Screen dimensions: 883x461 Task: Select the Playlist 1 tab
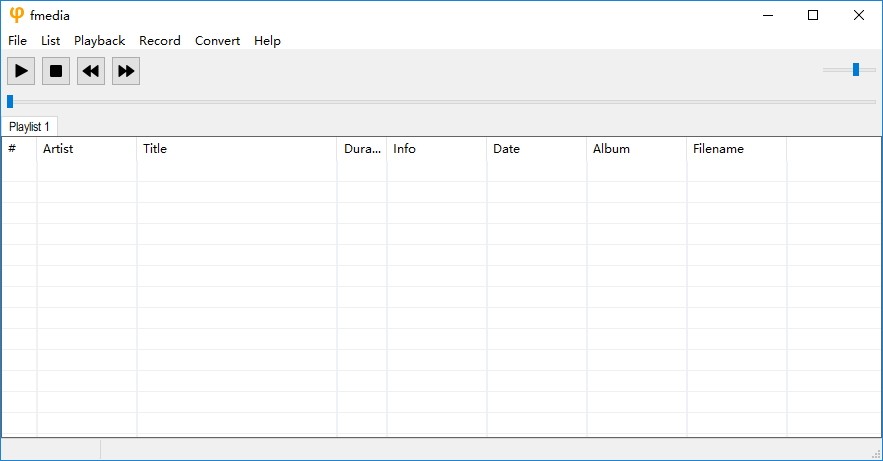coord(29,127)
